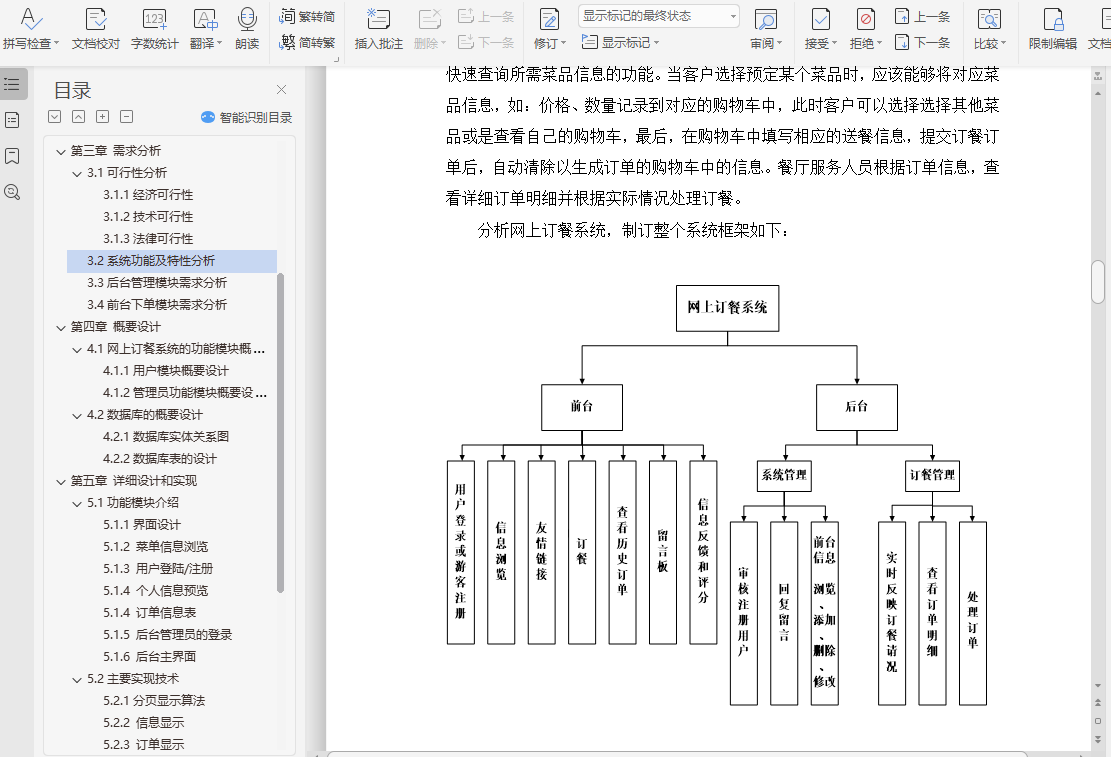Screen dimensions: 1111x757
Task: Click the plus icon under 目录
Action: pos(103,117)
